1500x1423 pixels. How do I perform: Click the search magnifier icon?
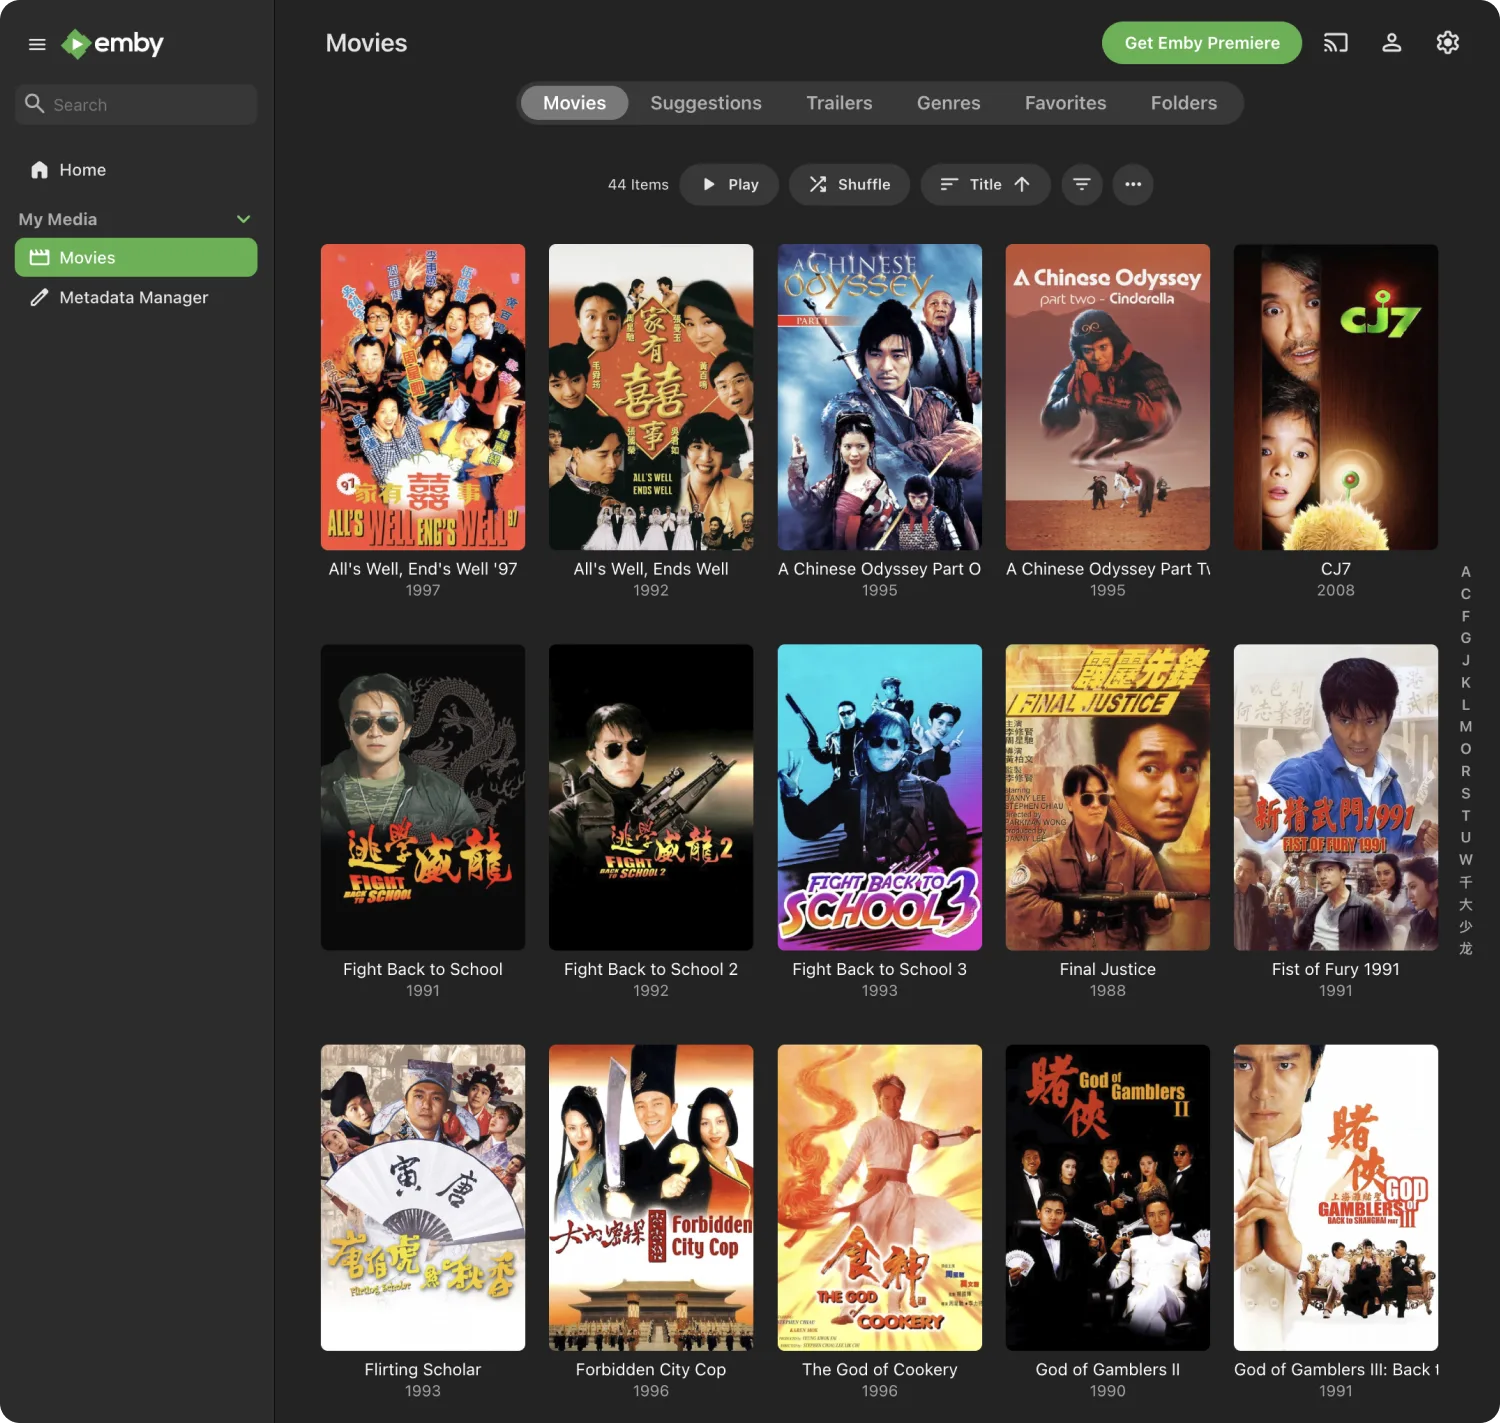pyautogui.click(x=34, y=104)
